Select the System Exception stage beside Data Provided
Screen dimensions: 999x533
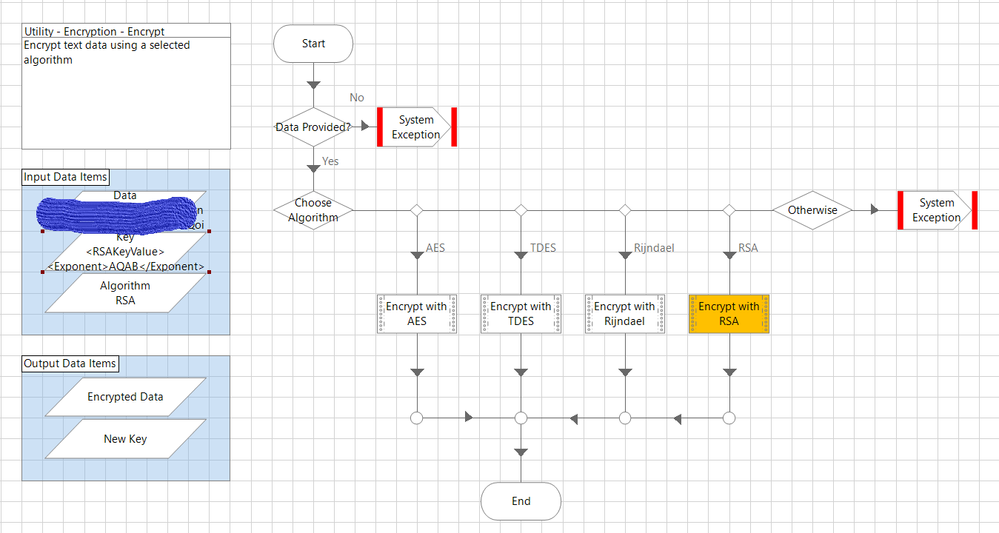click(x=417, y=127)
